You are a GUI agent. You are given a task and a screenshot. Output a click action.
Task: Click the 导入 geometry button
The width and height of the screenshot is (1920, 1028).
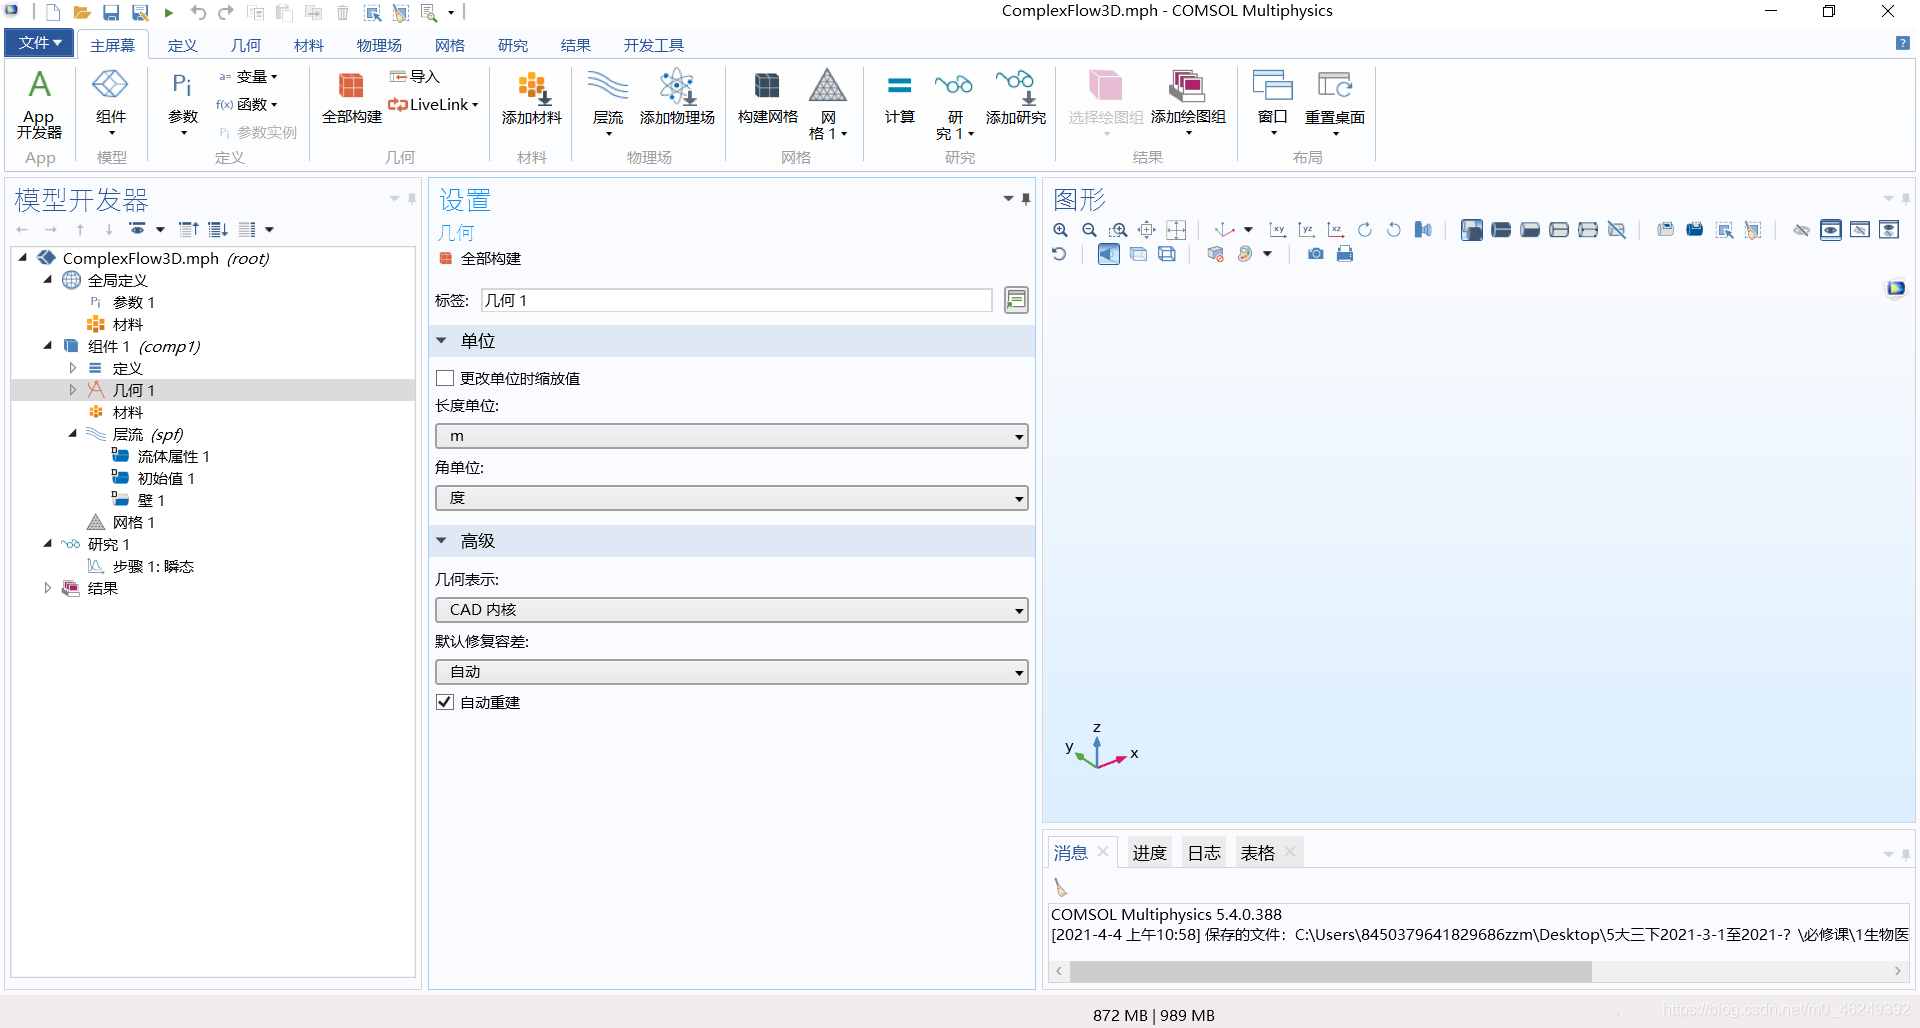pyautogui.click(x=414, y=77)
